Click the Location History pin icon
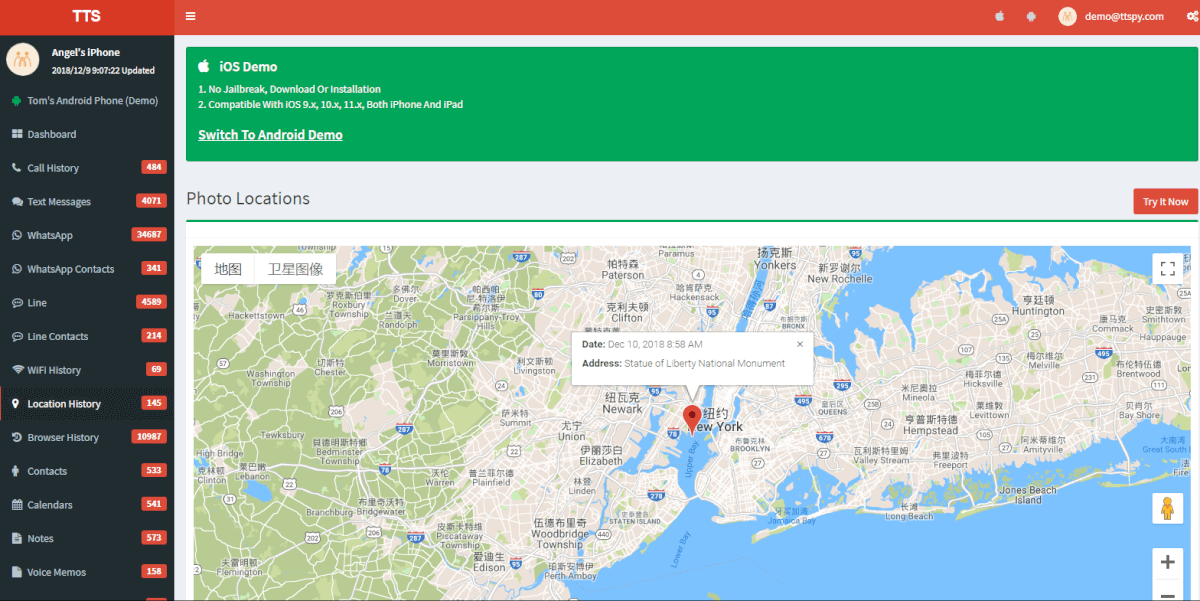This screenshot has height=601, width=1200. click(16, 404)
